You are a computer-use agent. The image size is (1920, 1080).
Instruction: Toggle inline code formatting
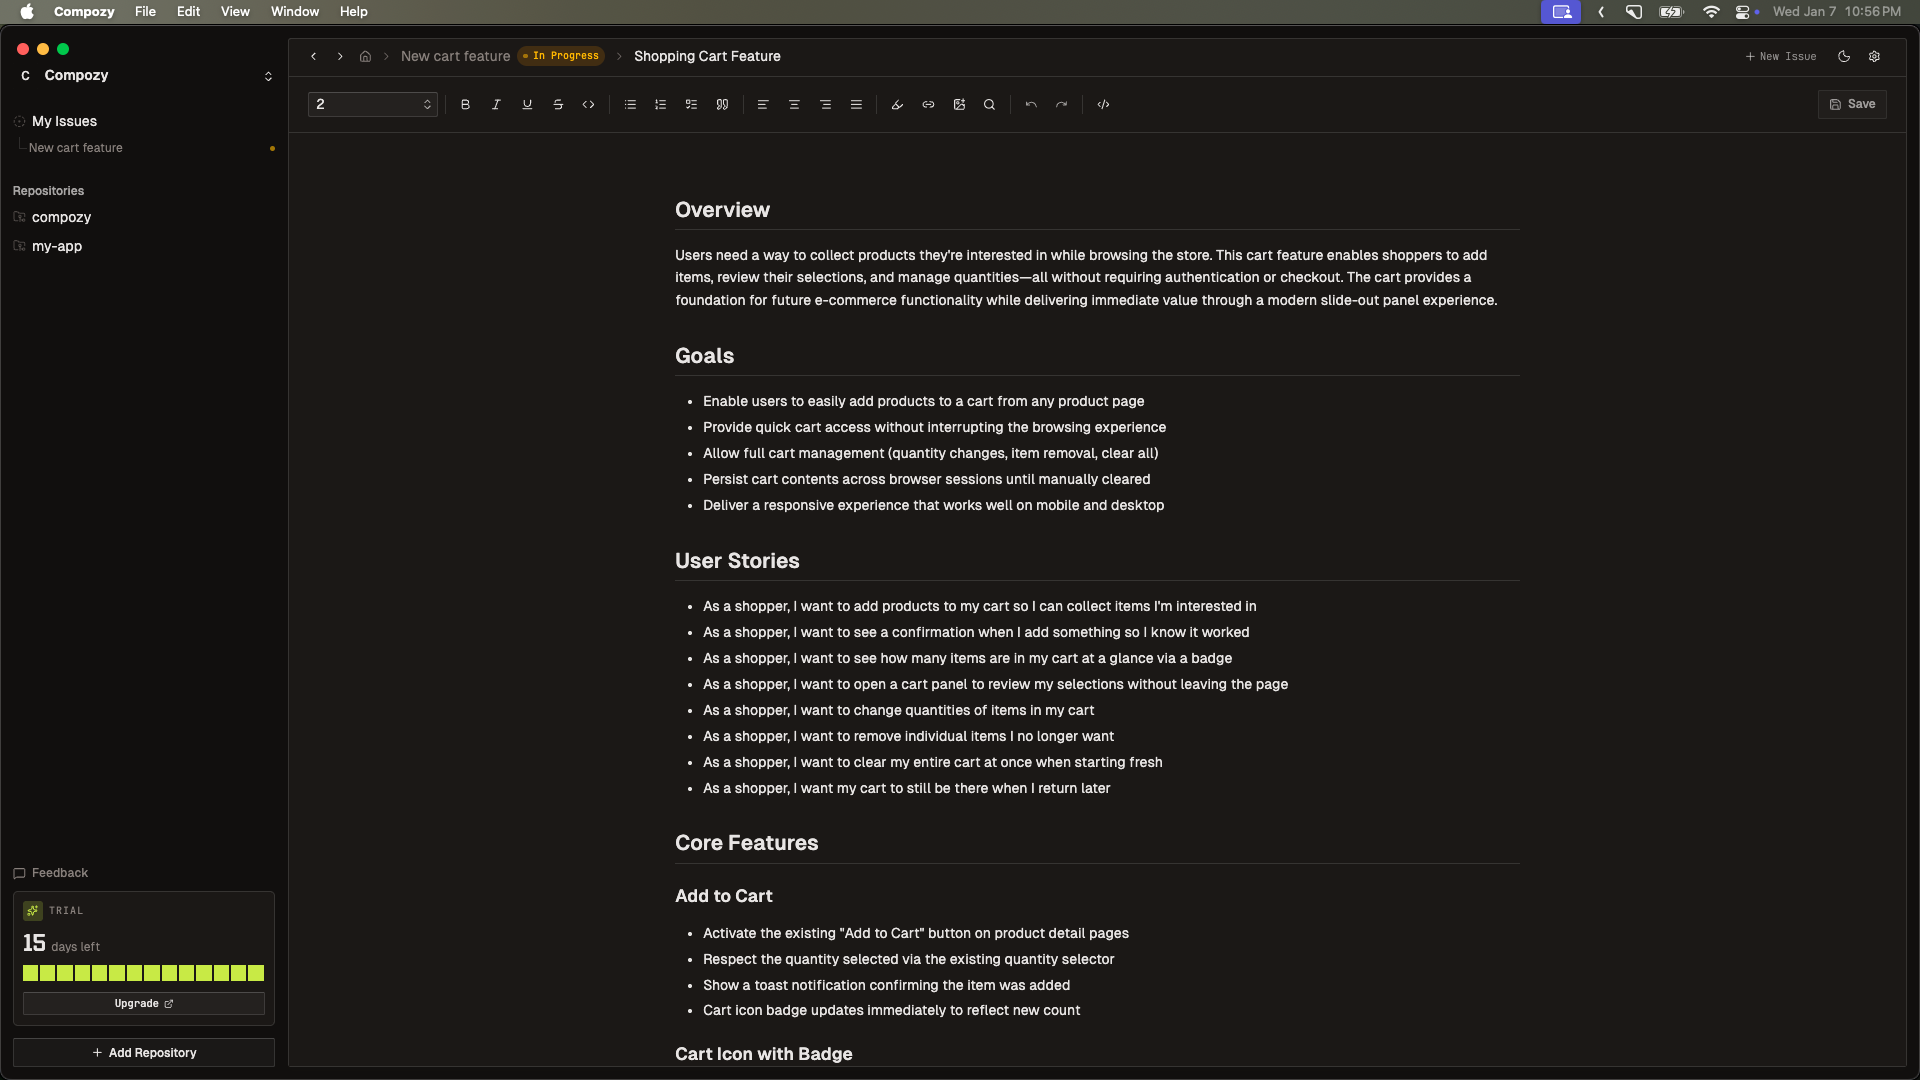589,104
